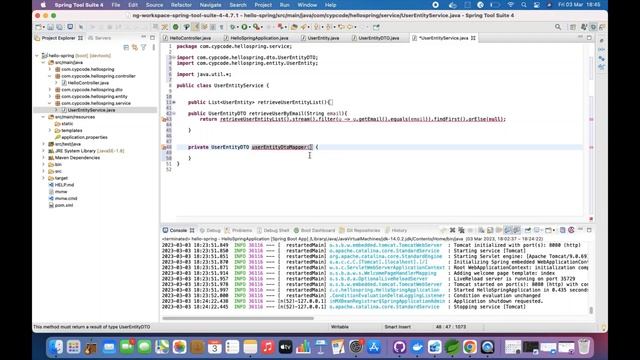Click the Save All toolbar icon

(x=60, y=27)
